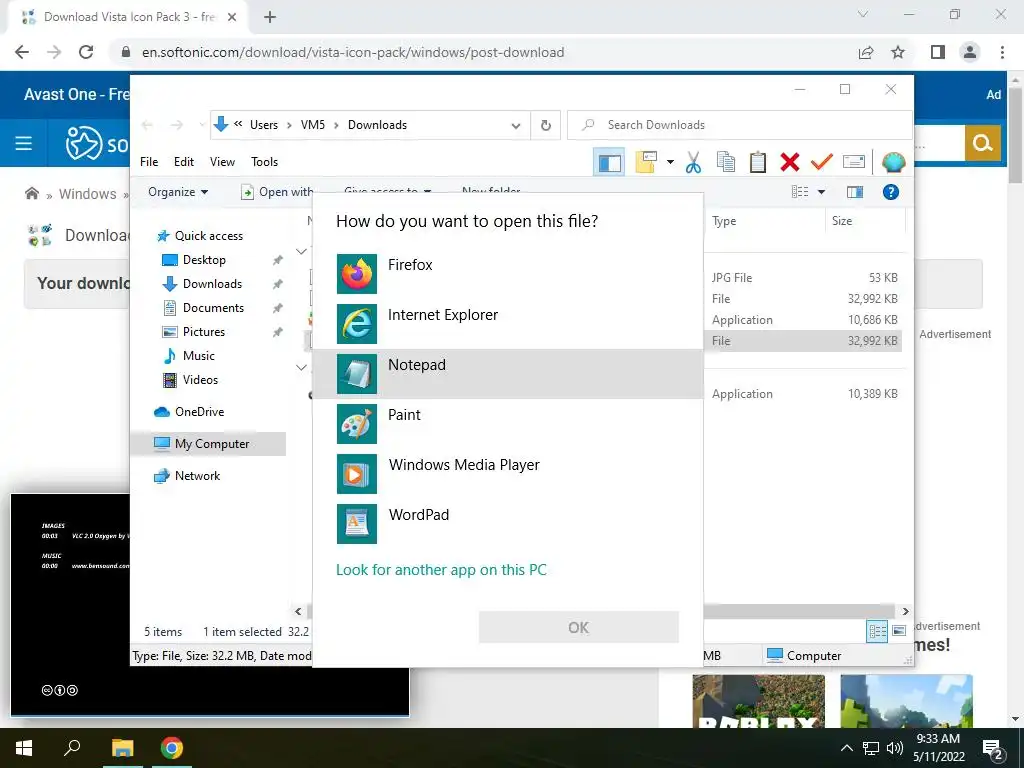Image resolution: width=1024 pixels, height=768 pixels.
Task: Click the OK button in dialog
Action: coord(579,628)
